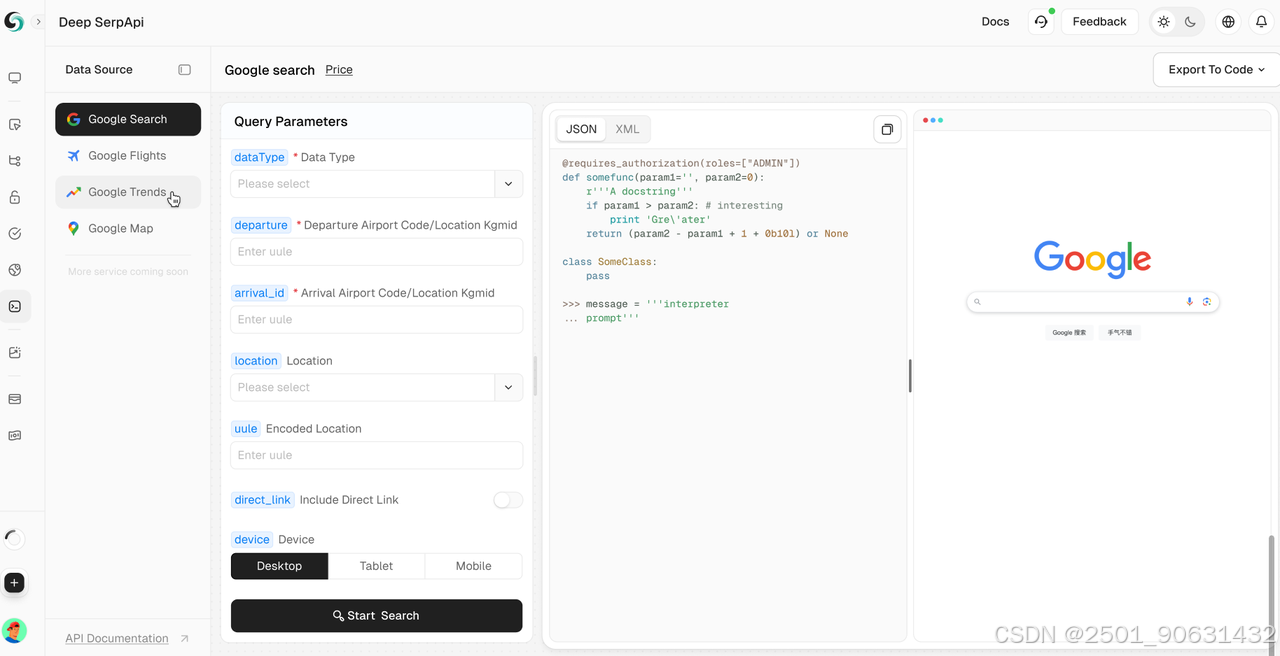
Task: Switch to dark theme moon icon
Action: pyautogui.click(x=1190, y=22)
